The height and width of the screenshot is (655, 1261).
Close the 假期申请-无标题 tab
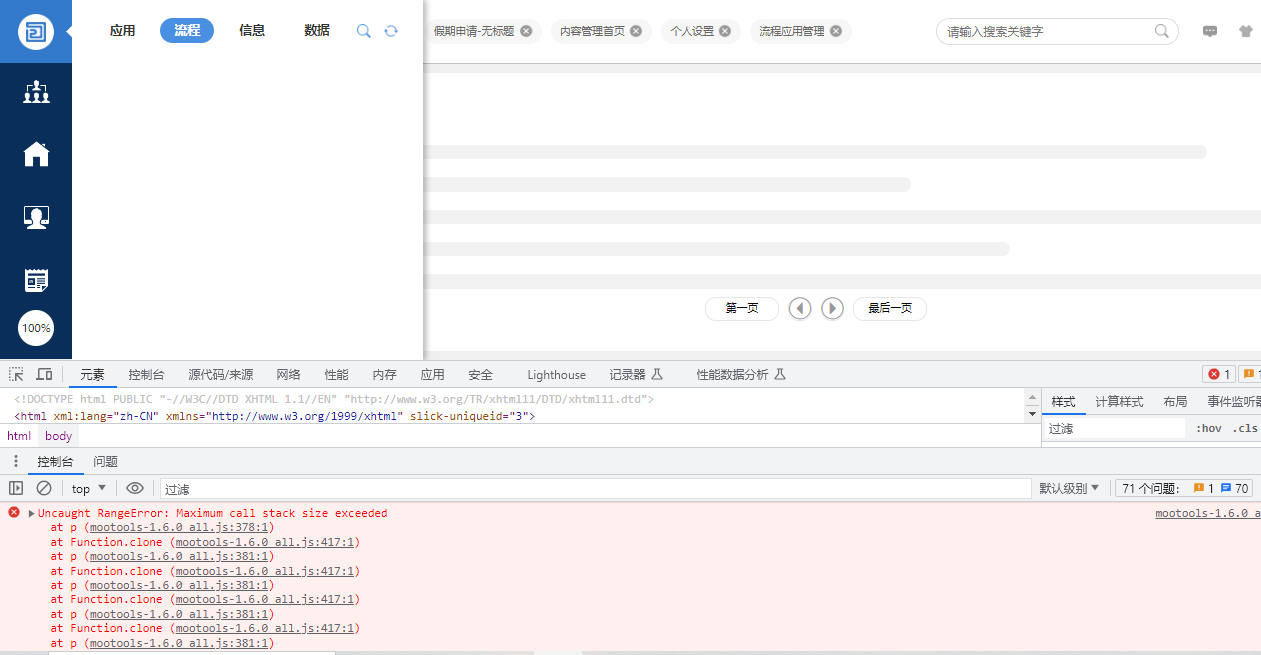526,31
